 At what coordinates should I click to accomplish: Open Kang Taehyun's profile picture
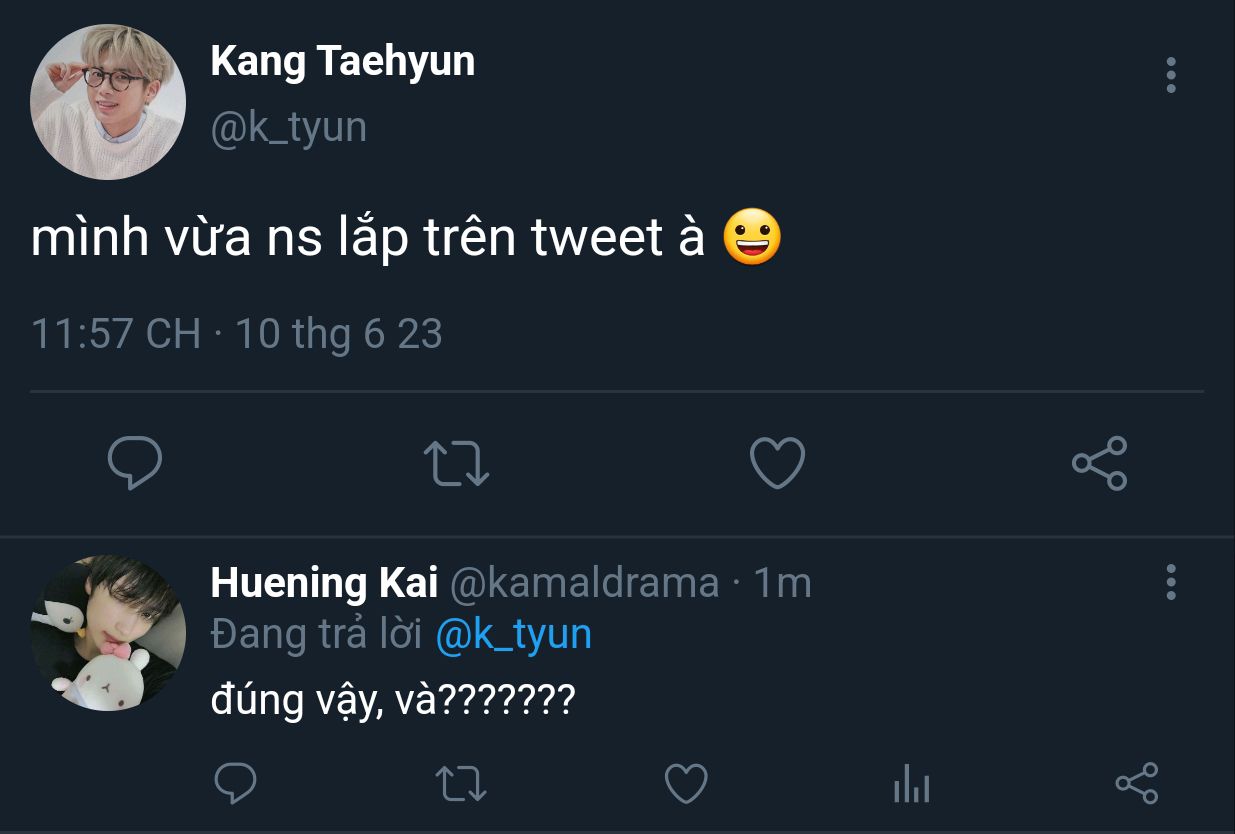(108, 102)
